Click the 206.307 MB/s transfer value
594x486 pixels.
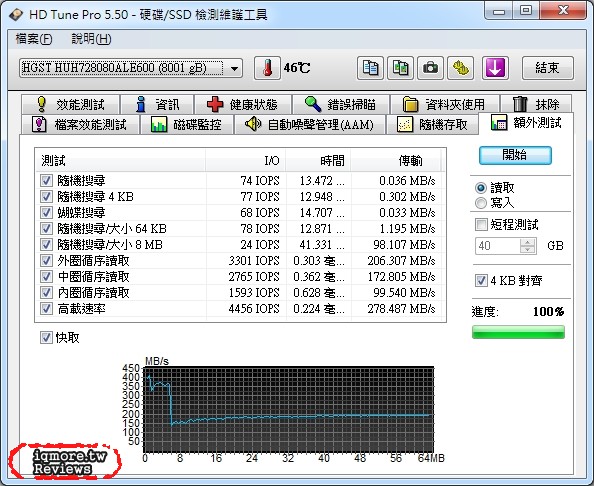point(401,261)
